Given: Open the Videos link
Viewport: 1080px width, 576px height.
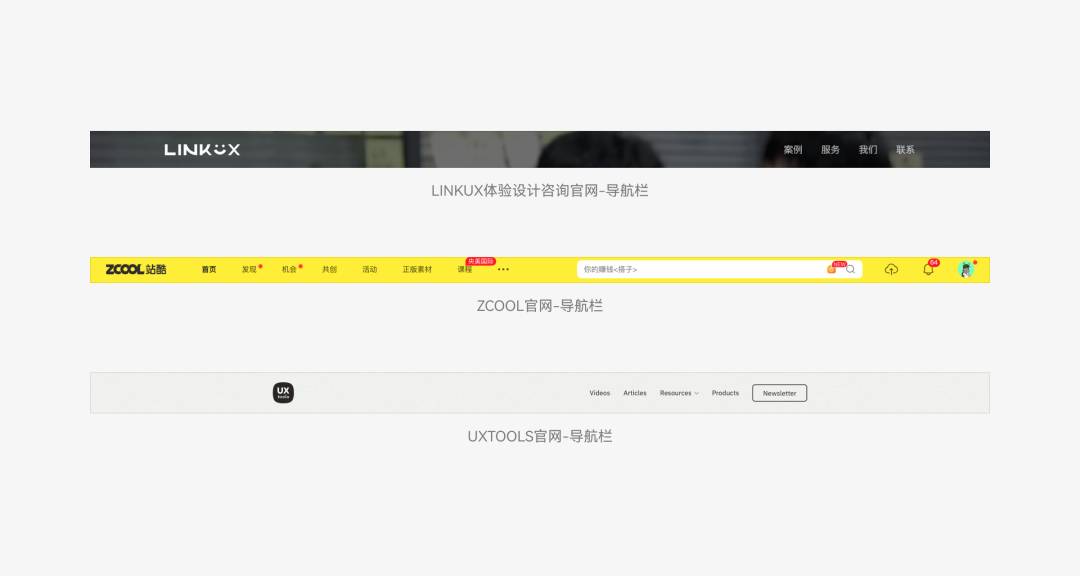Looking at the screenshot, I should pyautogui.click(x=599, y=393).
